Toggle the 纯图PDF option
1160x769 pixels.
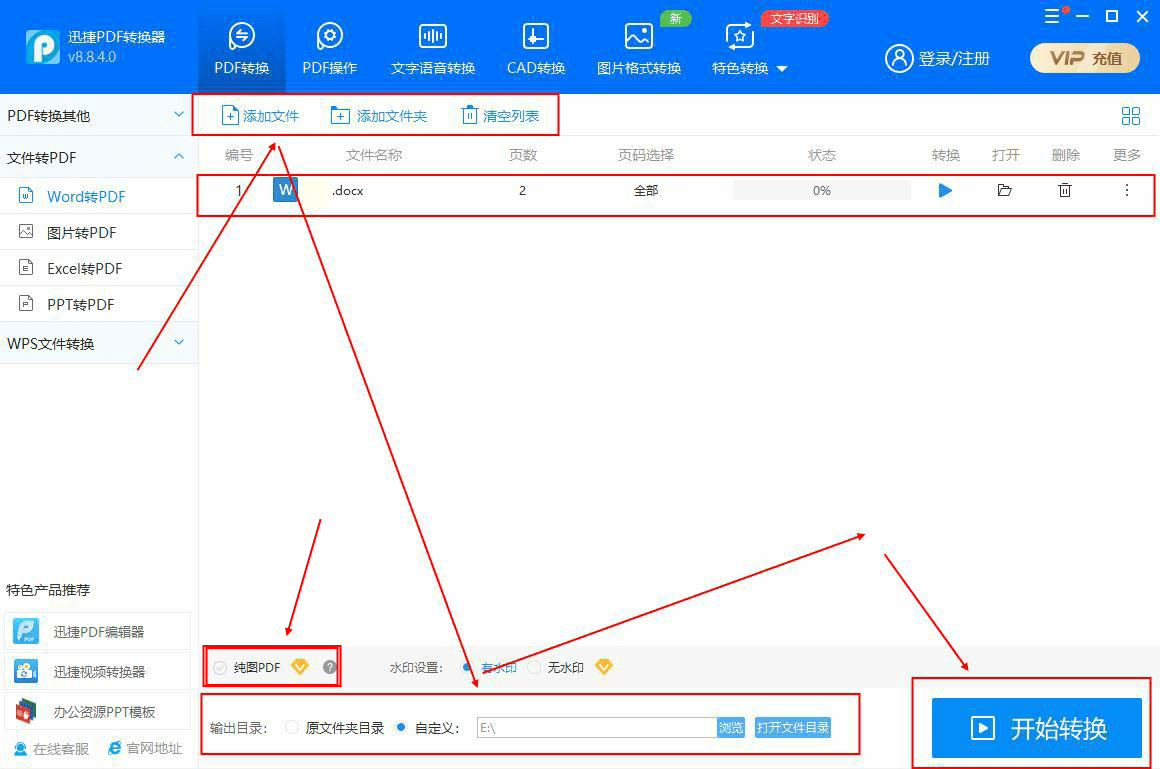(x=220, y=668)
